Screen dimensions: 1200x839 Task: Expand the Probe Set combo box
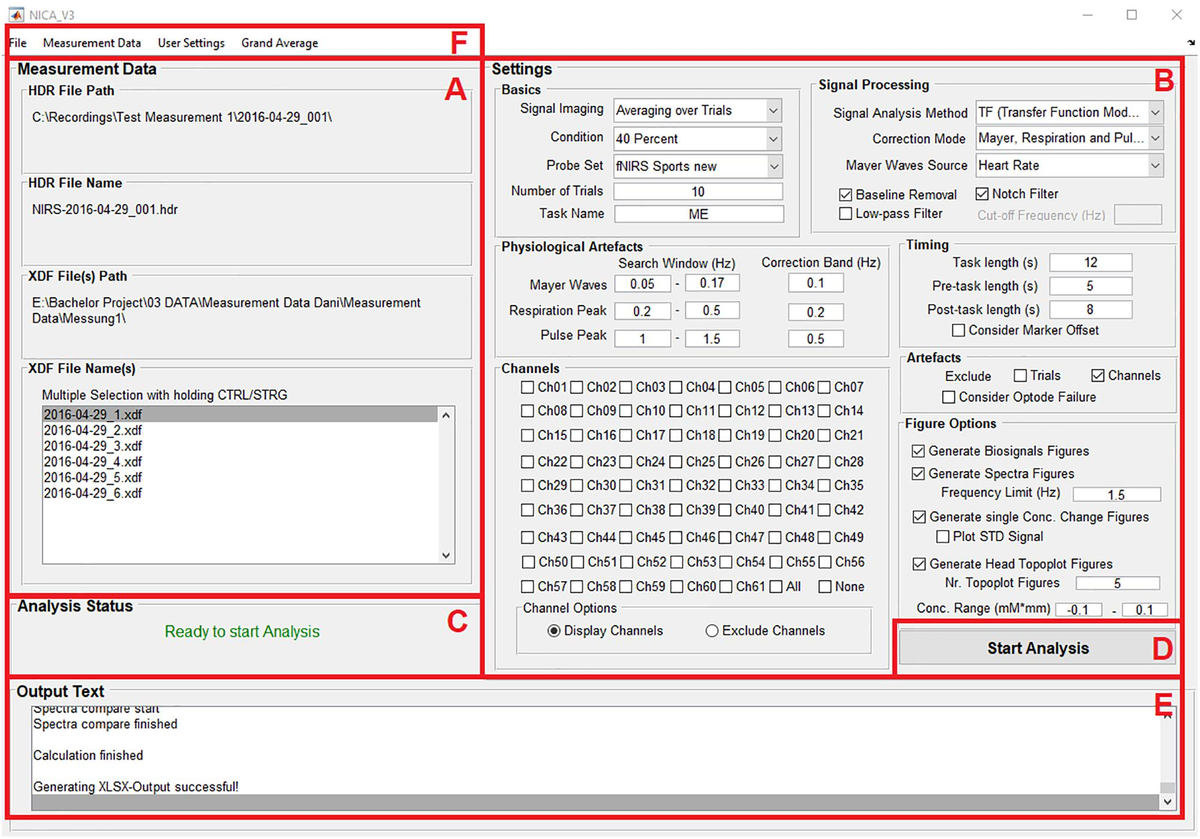coord(773,166)
